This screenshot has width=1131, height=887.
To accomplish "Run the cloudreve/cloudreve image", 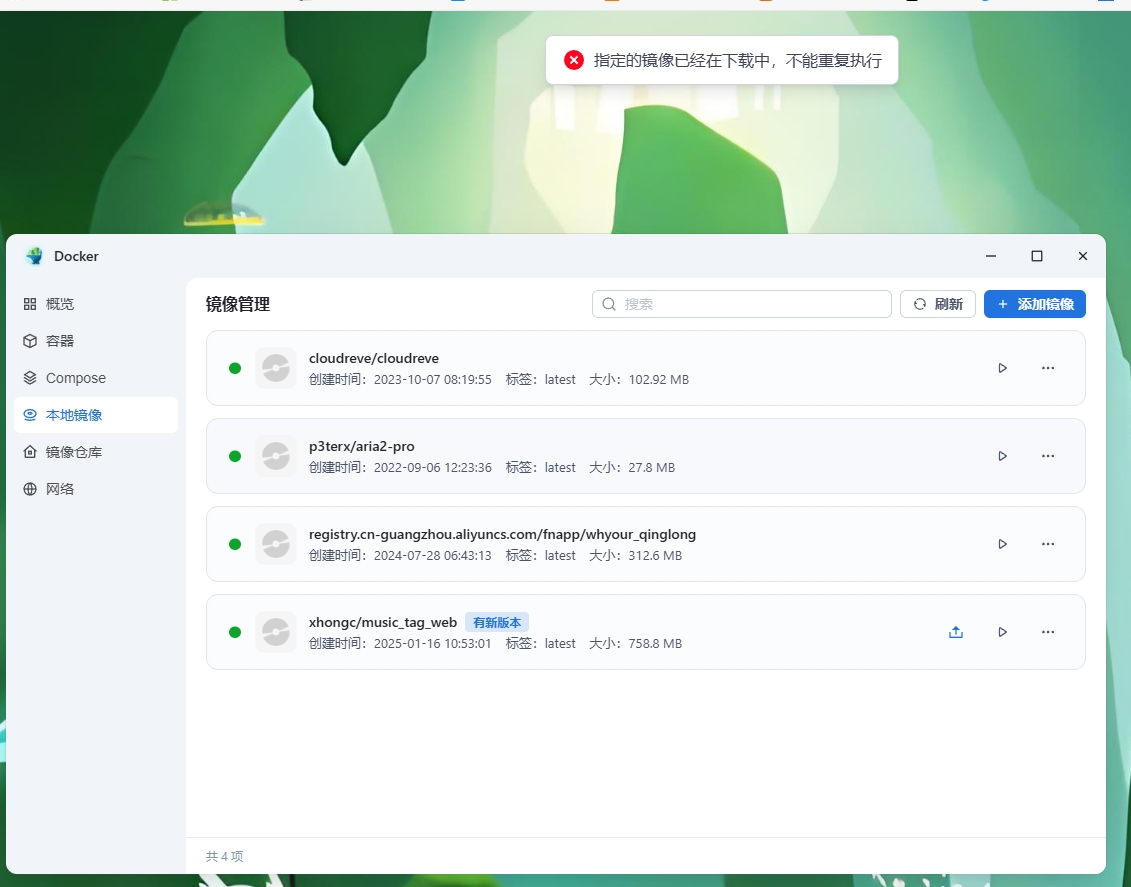I will 1003,368.
